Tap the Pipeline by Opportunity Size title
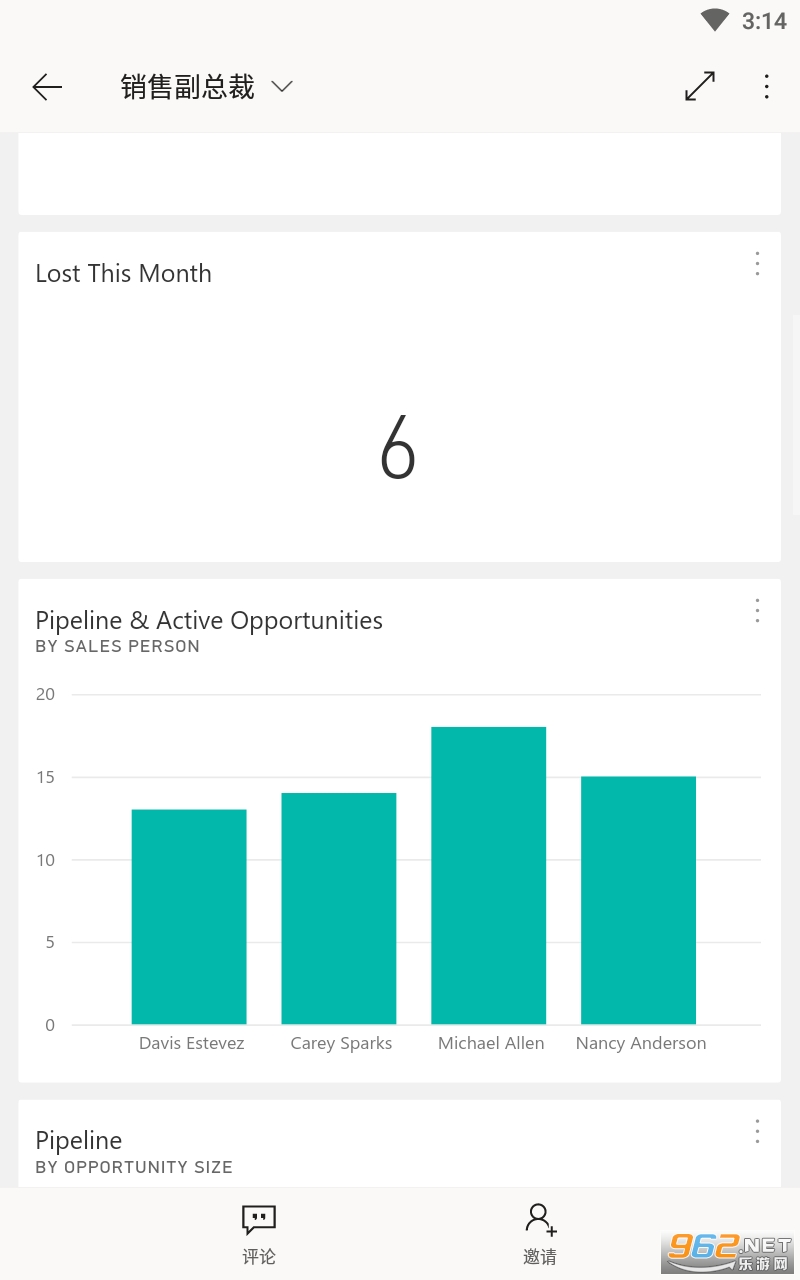The height and width of the screenshot is (1280, 800). [x=79, y=1140]
